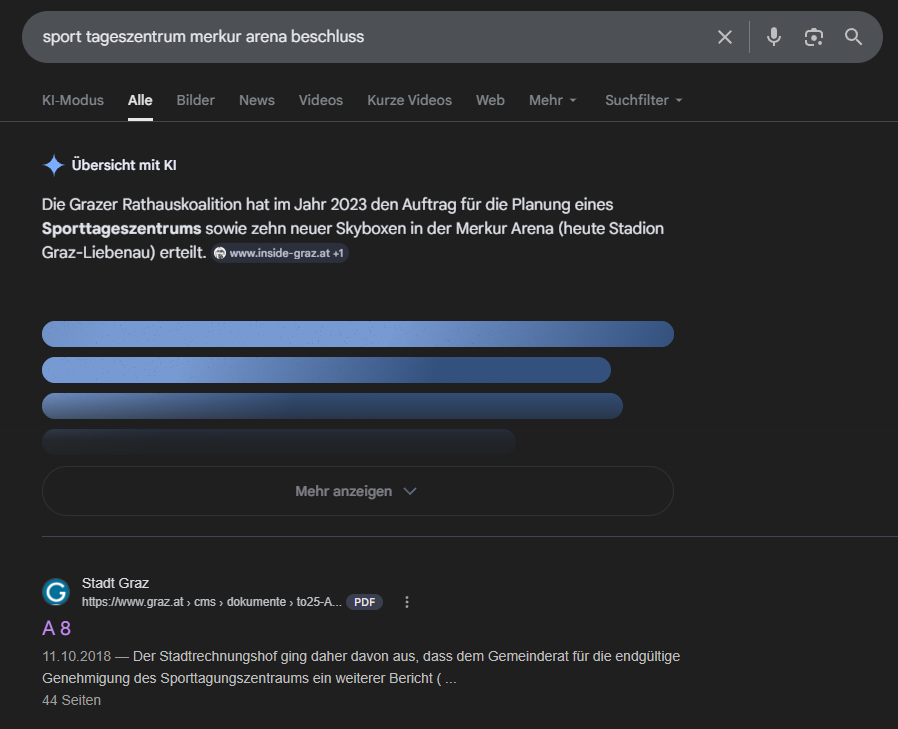Screen dimensions: 898x729
Task: Switch to the KI-Modus tab
Action: [x=73, y=100]
